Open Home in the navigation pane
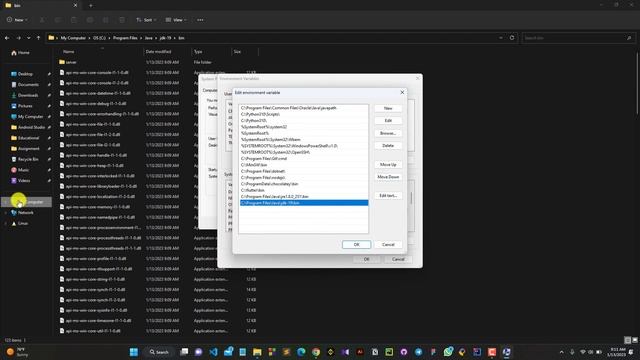The height and width of the screenshot is (360, 640). tap(20, 53)
